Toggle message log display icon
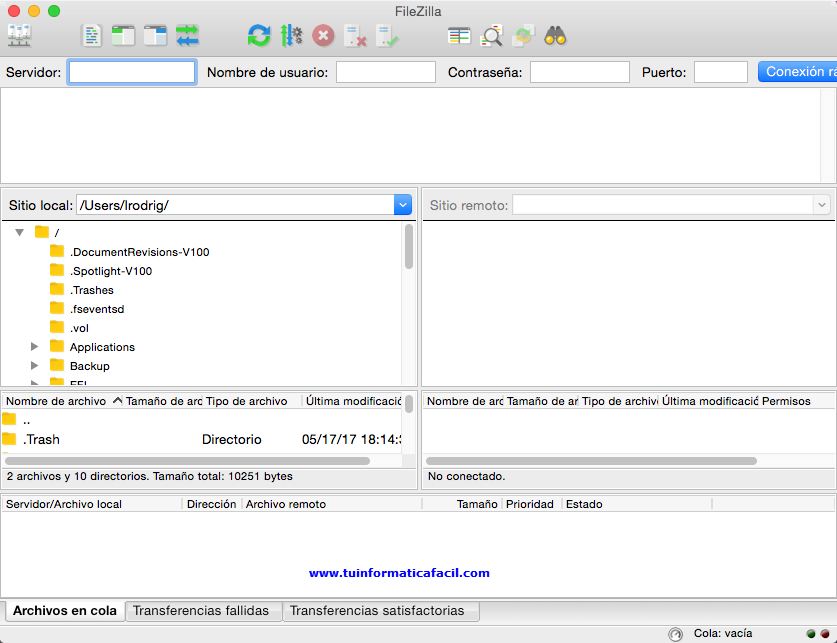The image size is (837, 643). 91,36
